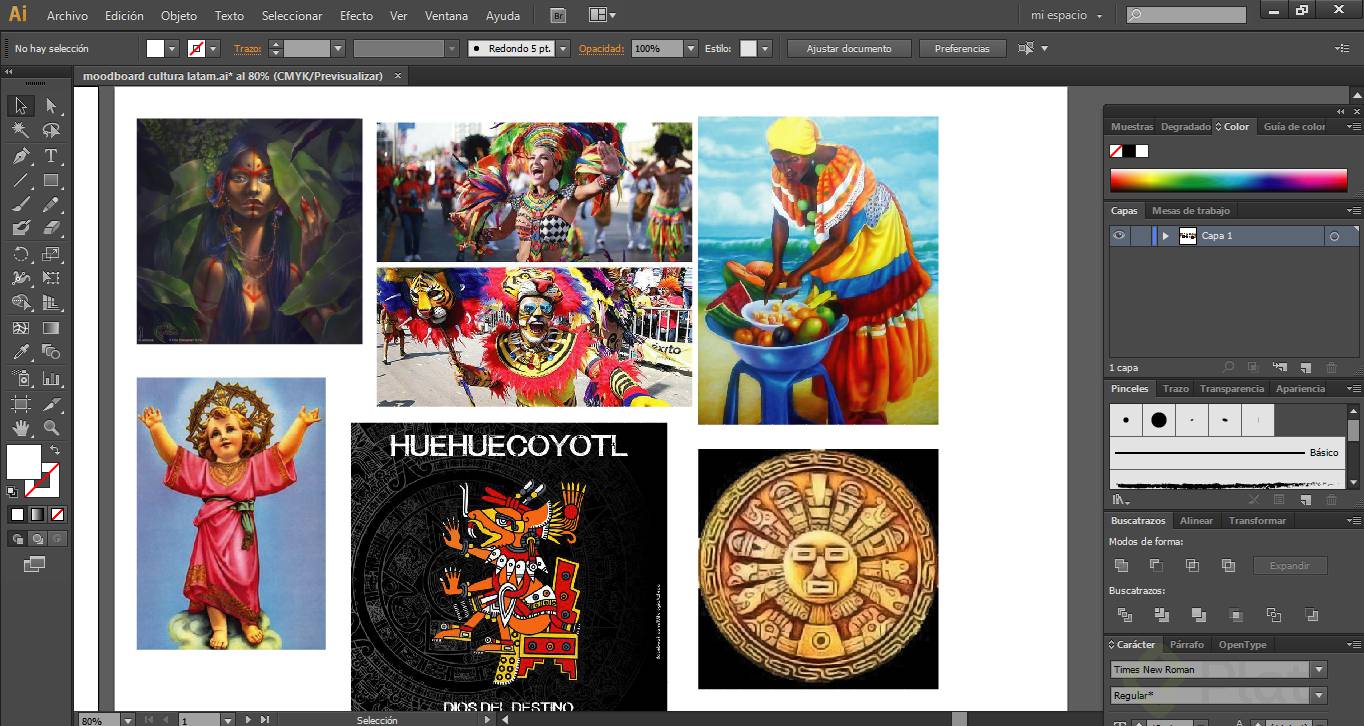Select the Perspective Grid tool

(x=51, y=303)
